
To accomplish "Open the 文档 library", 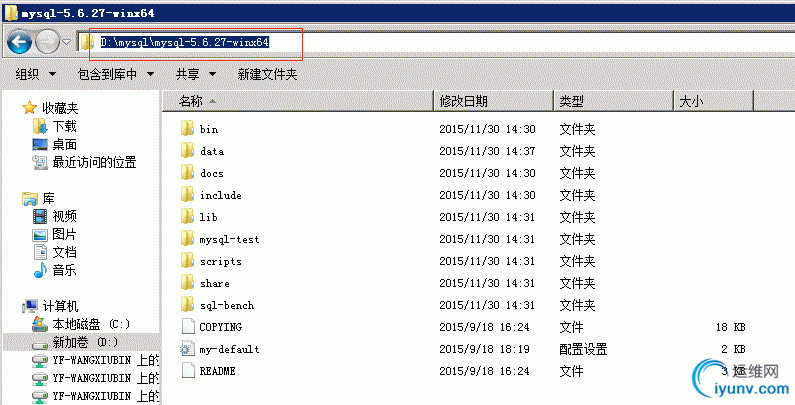I will tap(54, 252).
